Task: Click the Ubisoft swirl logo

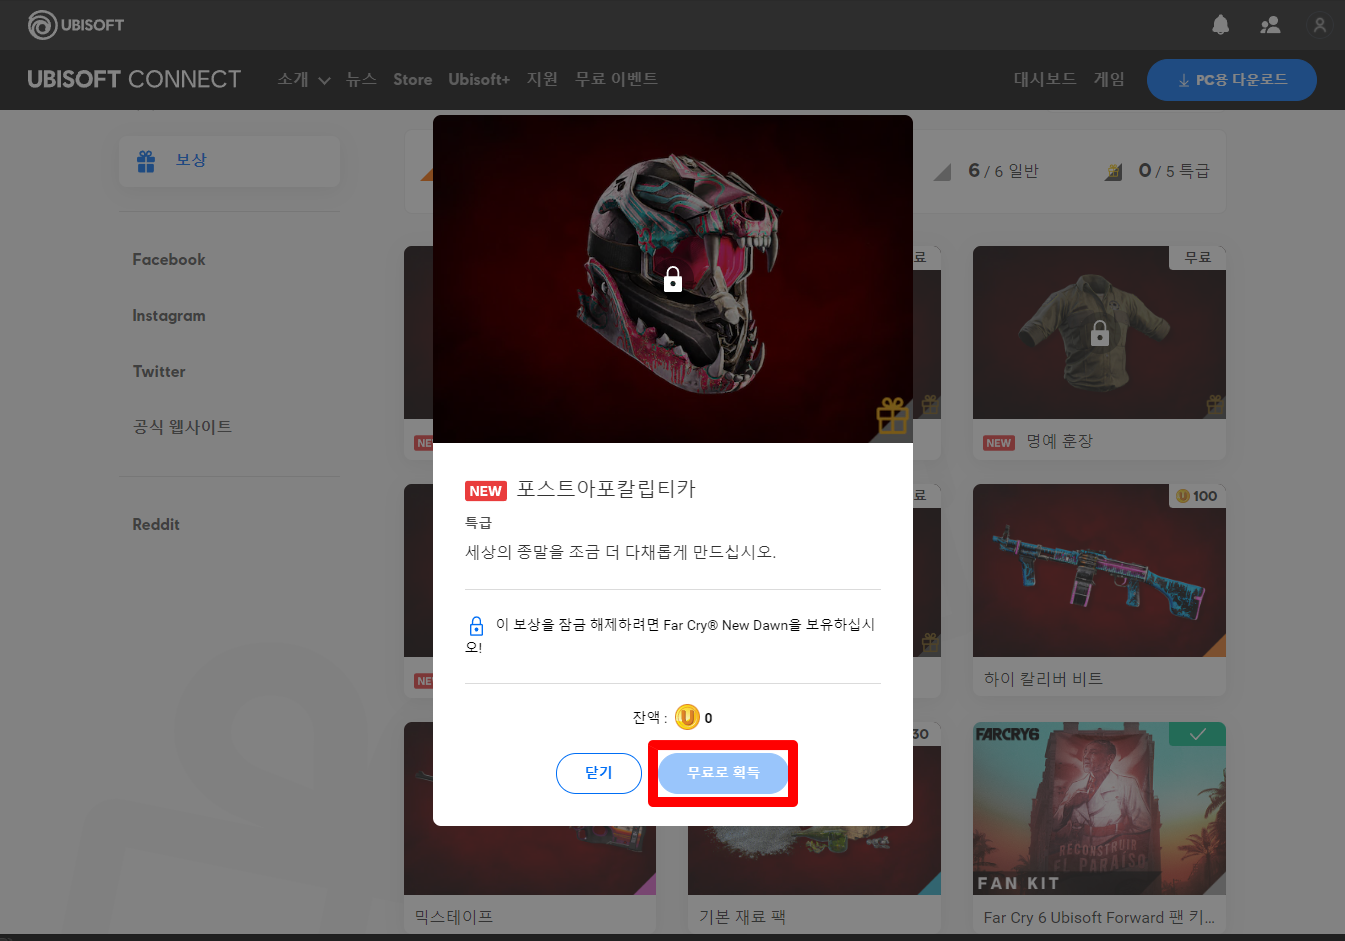Action: (42, 25)
